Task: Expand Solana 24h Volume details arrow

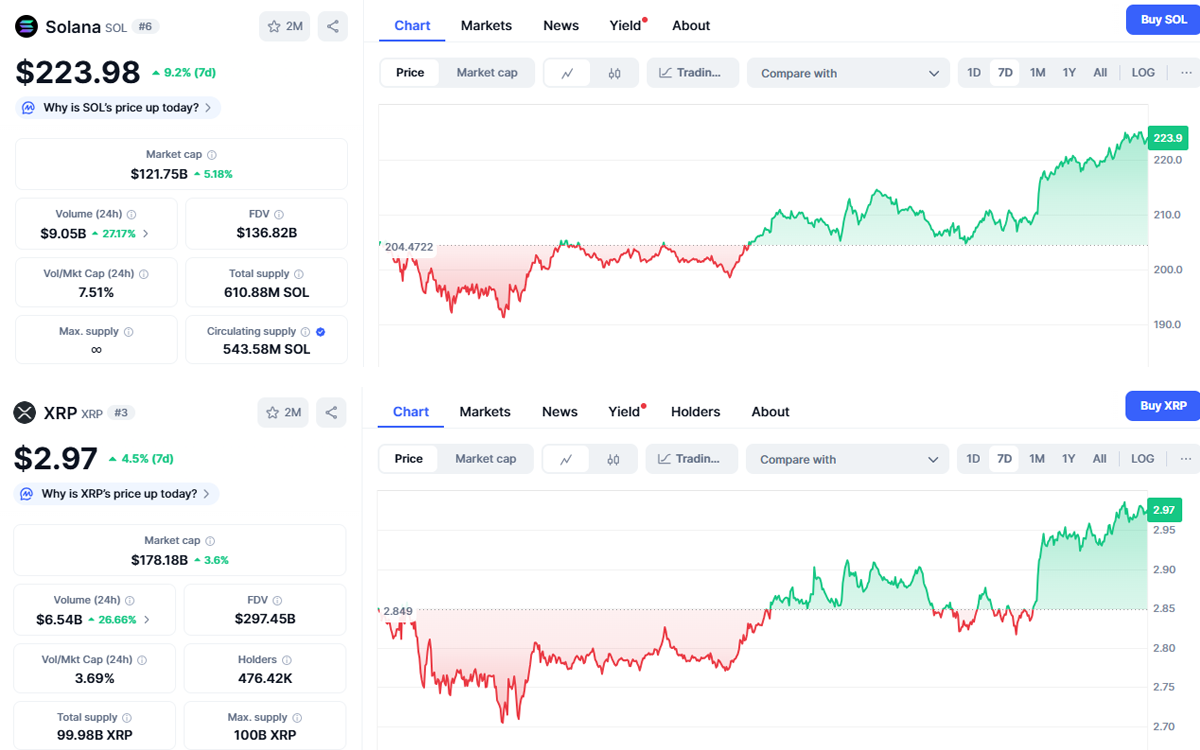Action: [146, 234]
